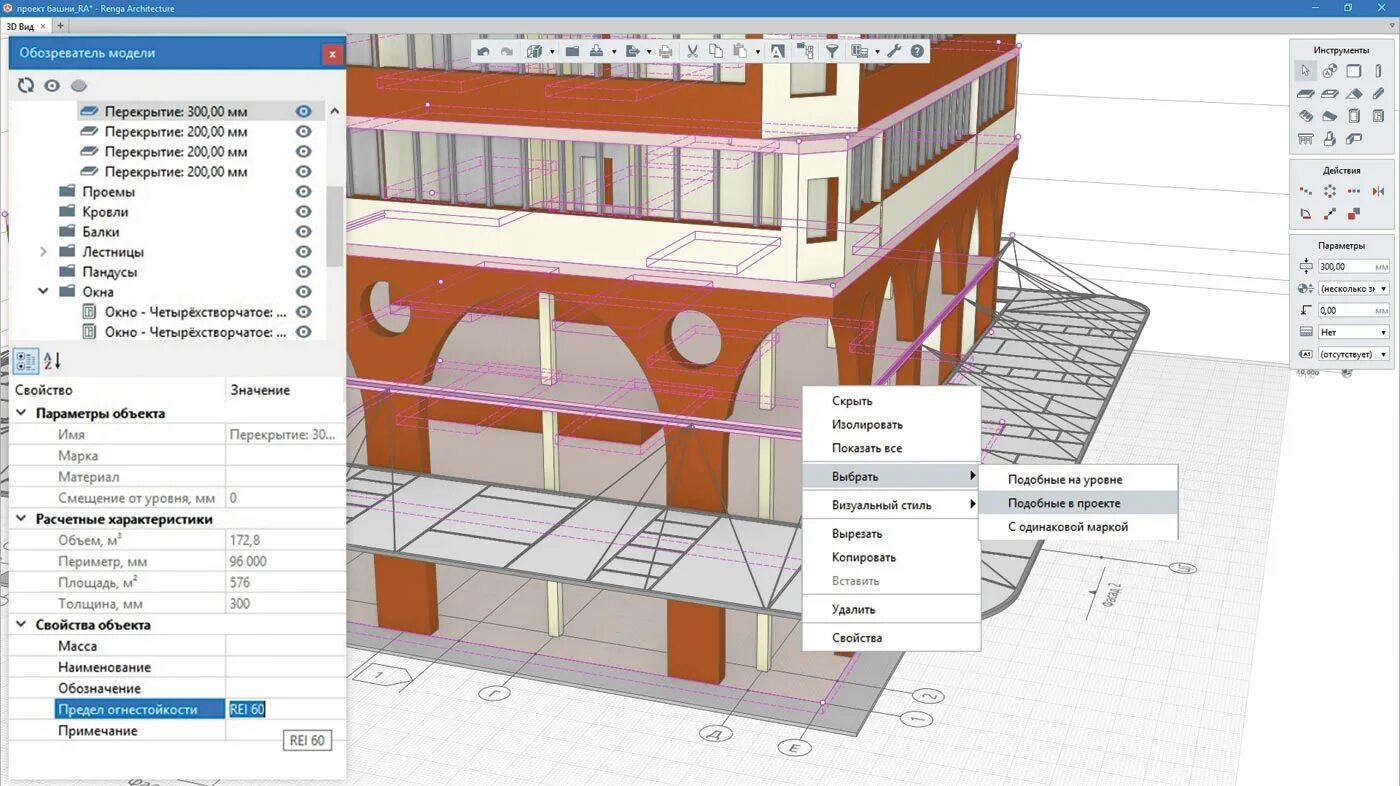Click the circular array action in Действия
This screenshot has width=1400, height=786.
click(1330, 191)
